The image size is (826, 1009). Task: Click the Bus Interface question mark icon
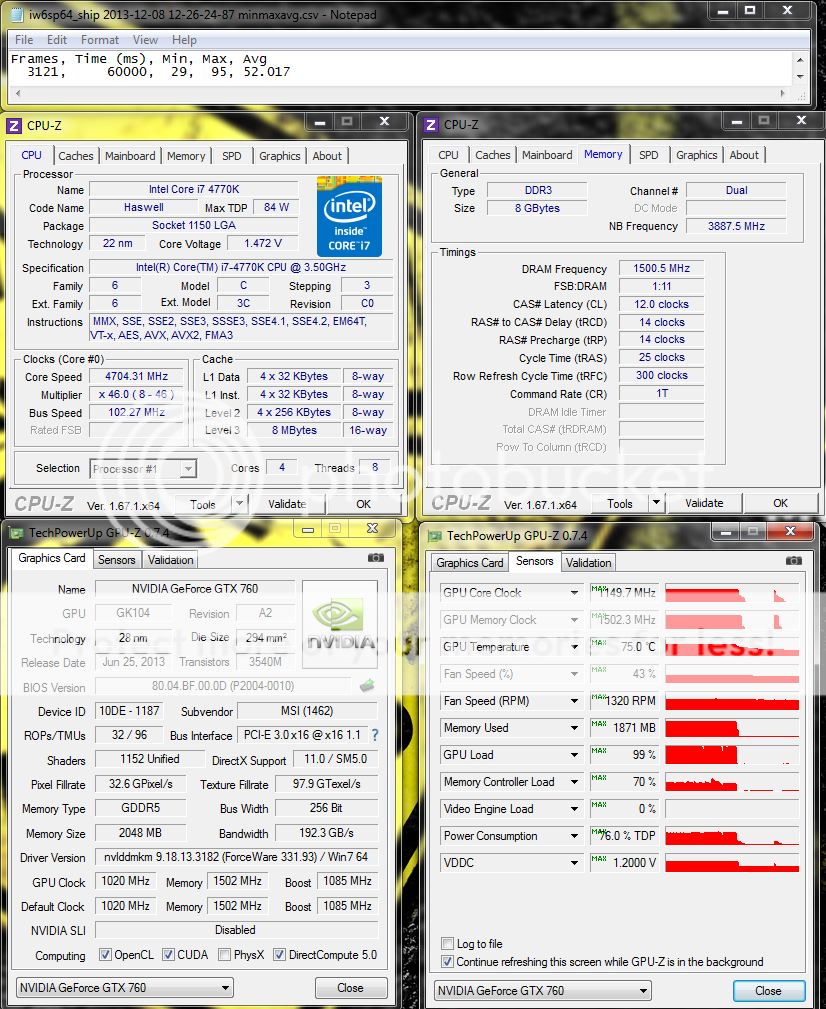[375, 735]
